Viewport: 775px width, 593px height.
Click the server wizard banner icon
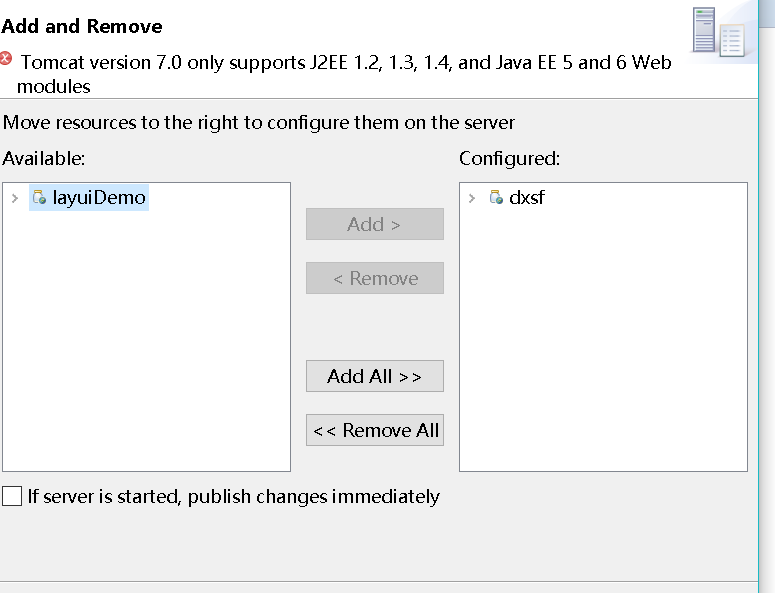point(718,30)
